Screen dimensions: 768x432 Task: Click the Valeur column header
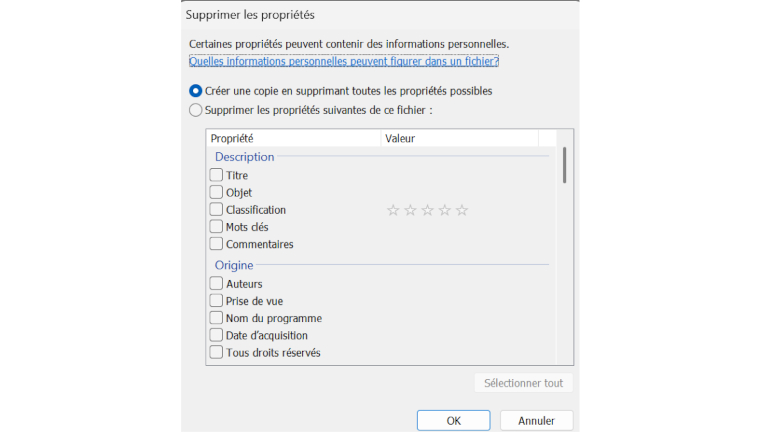[x=458, y=138]
